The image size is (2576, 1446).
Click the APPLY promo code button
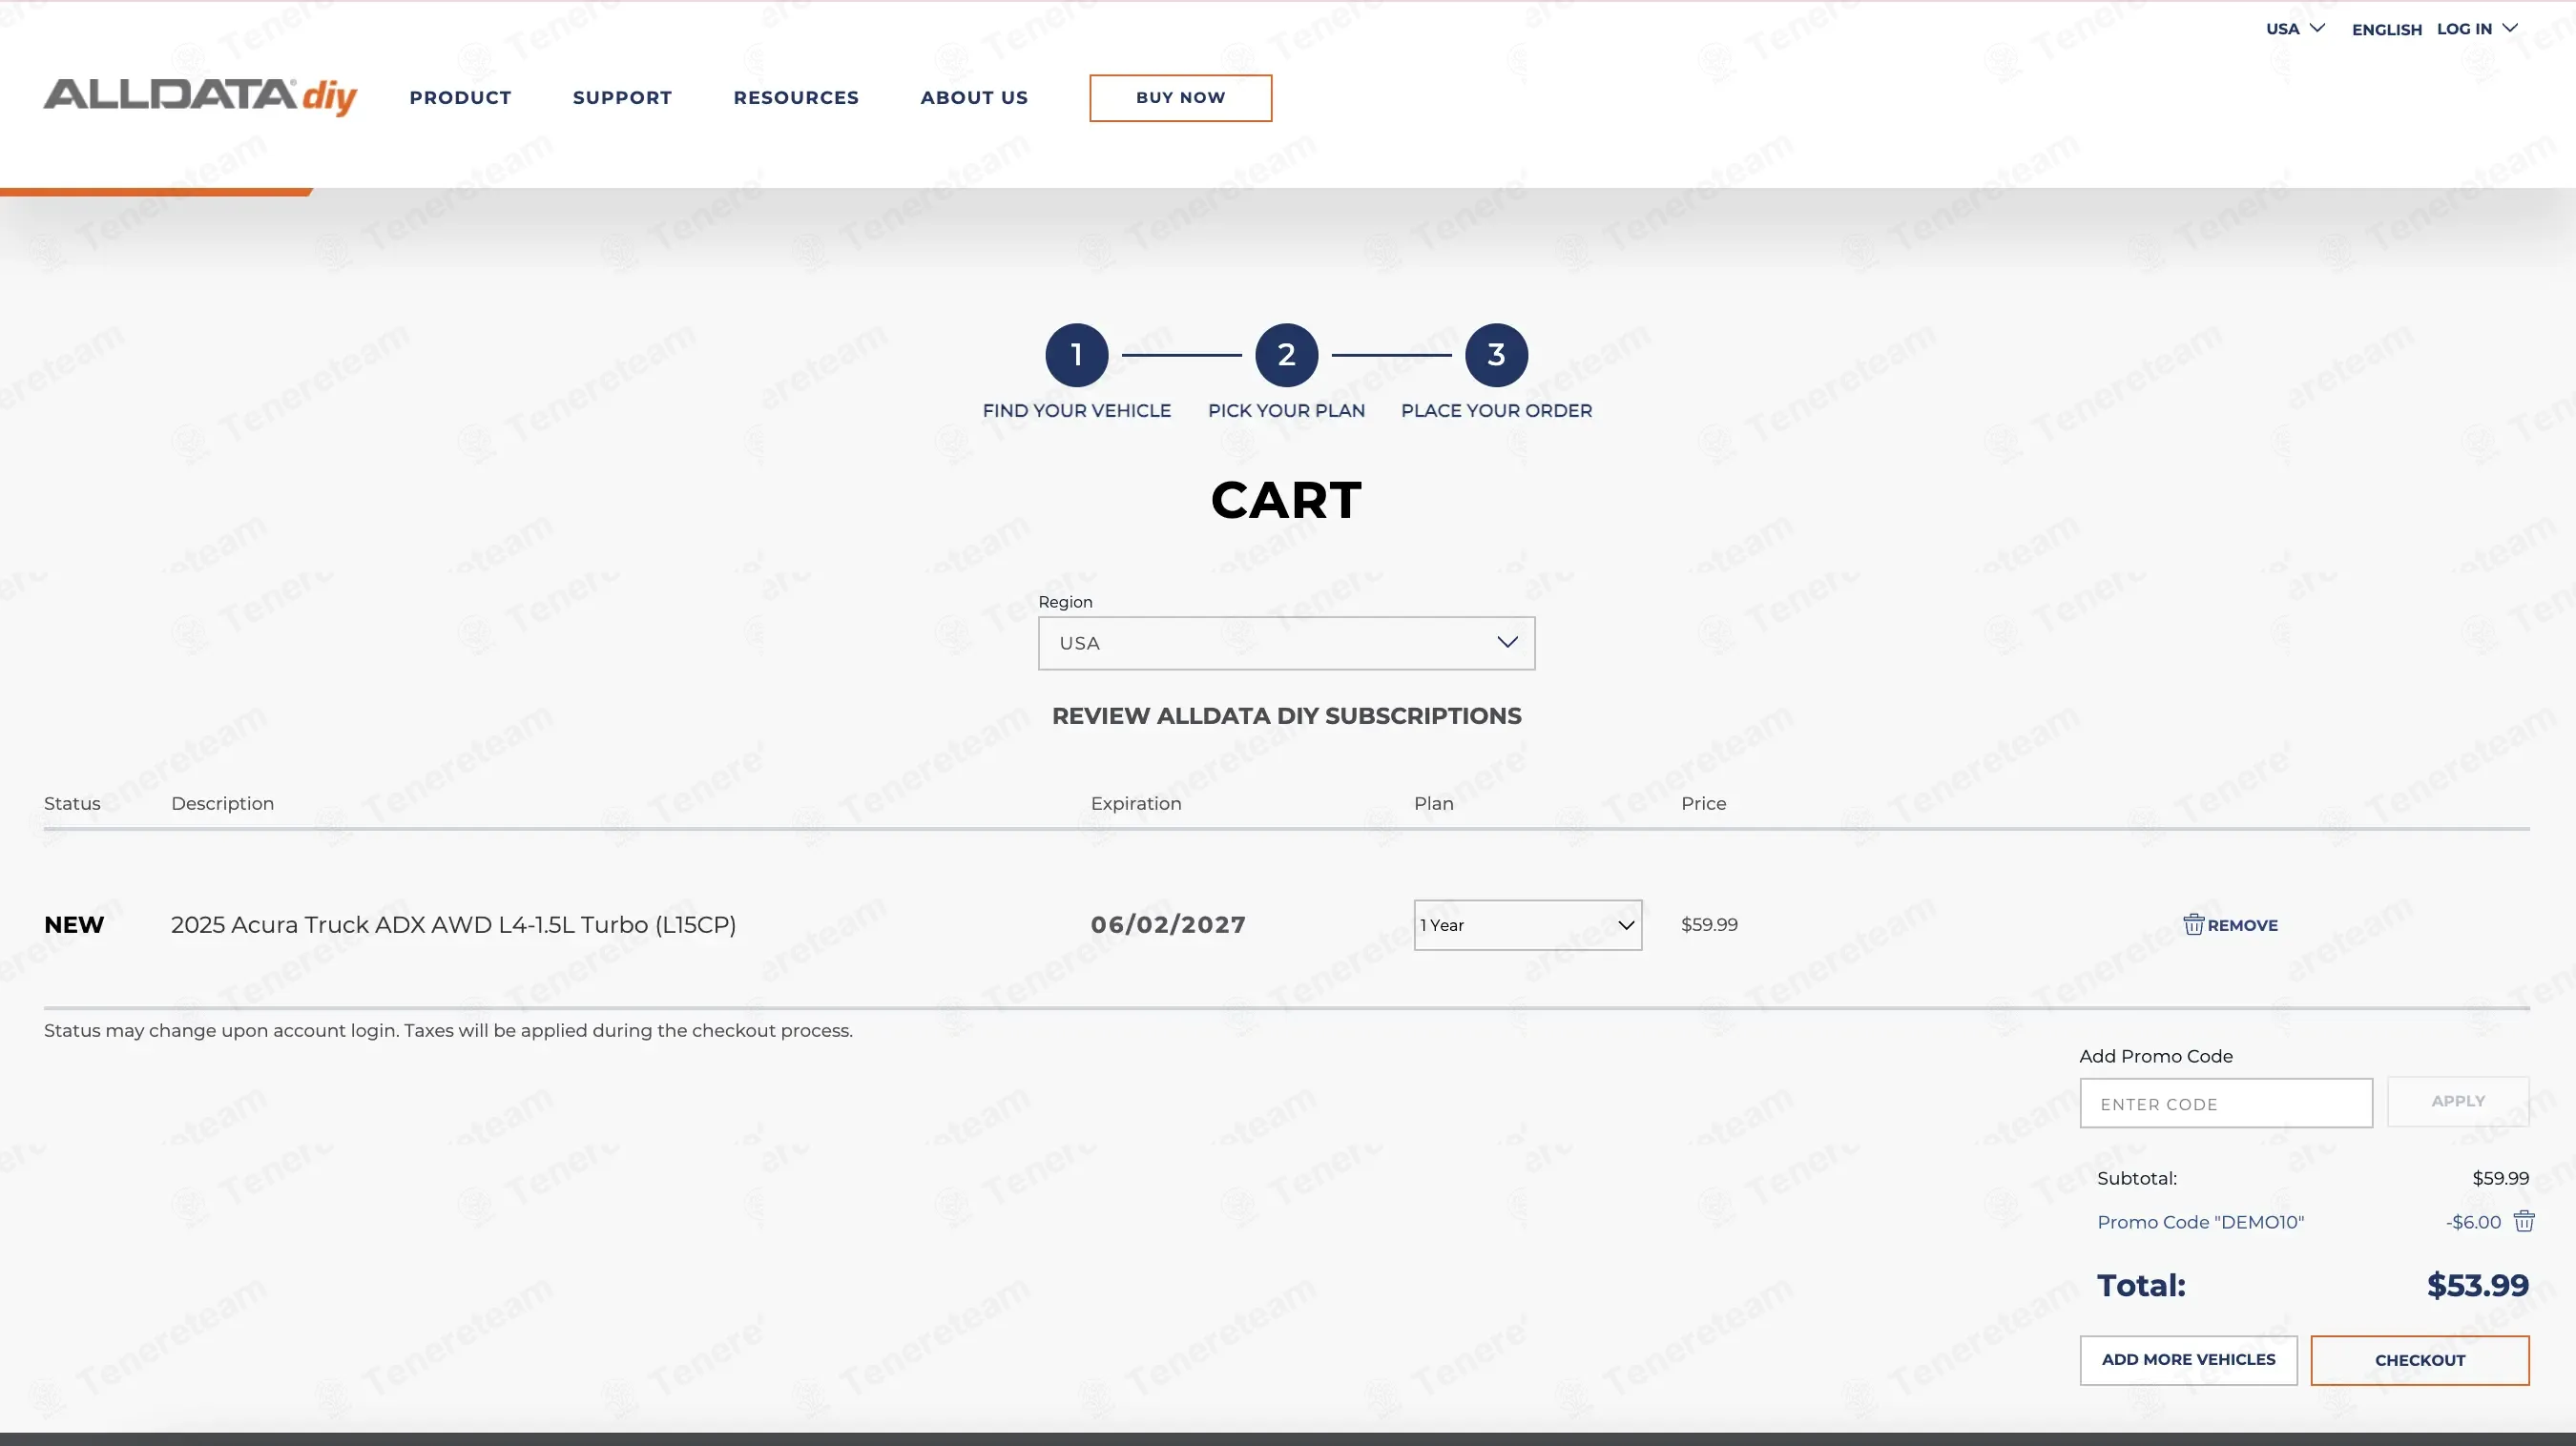[2457, 1101]
